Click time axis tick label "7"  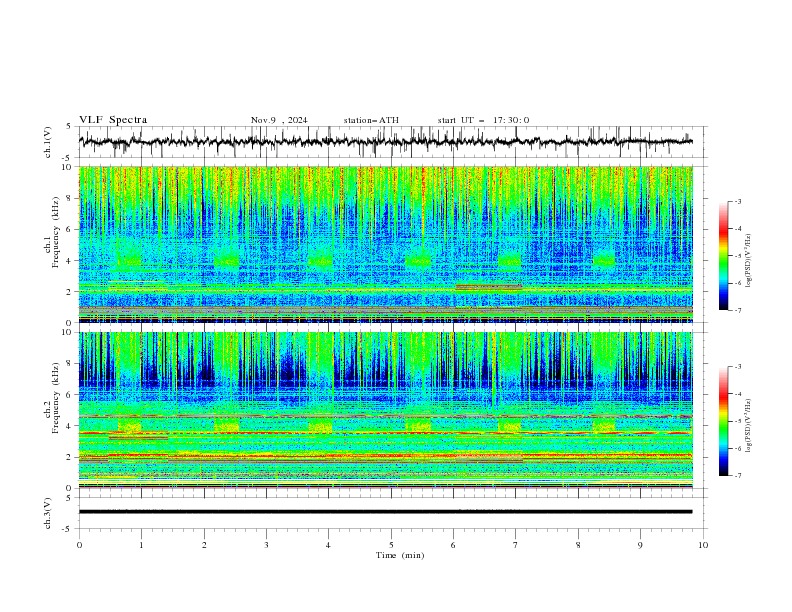tap(516, 545)
